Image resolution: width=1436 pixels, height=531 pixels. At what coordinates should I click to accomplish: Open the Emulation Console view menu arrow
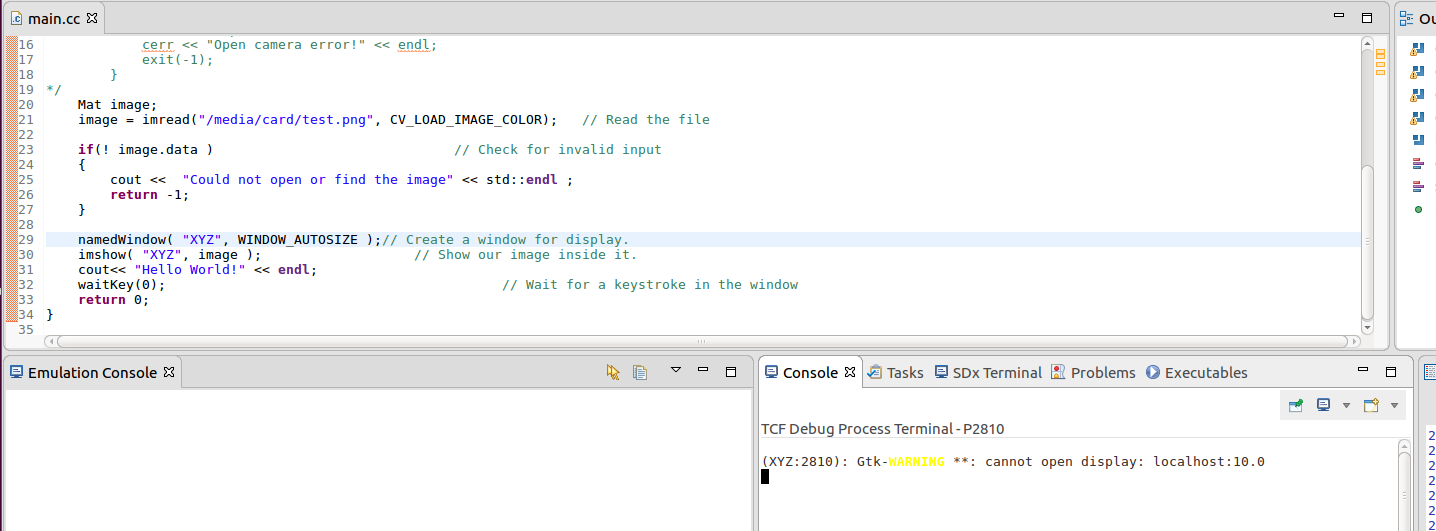click(x=675, y=371)
